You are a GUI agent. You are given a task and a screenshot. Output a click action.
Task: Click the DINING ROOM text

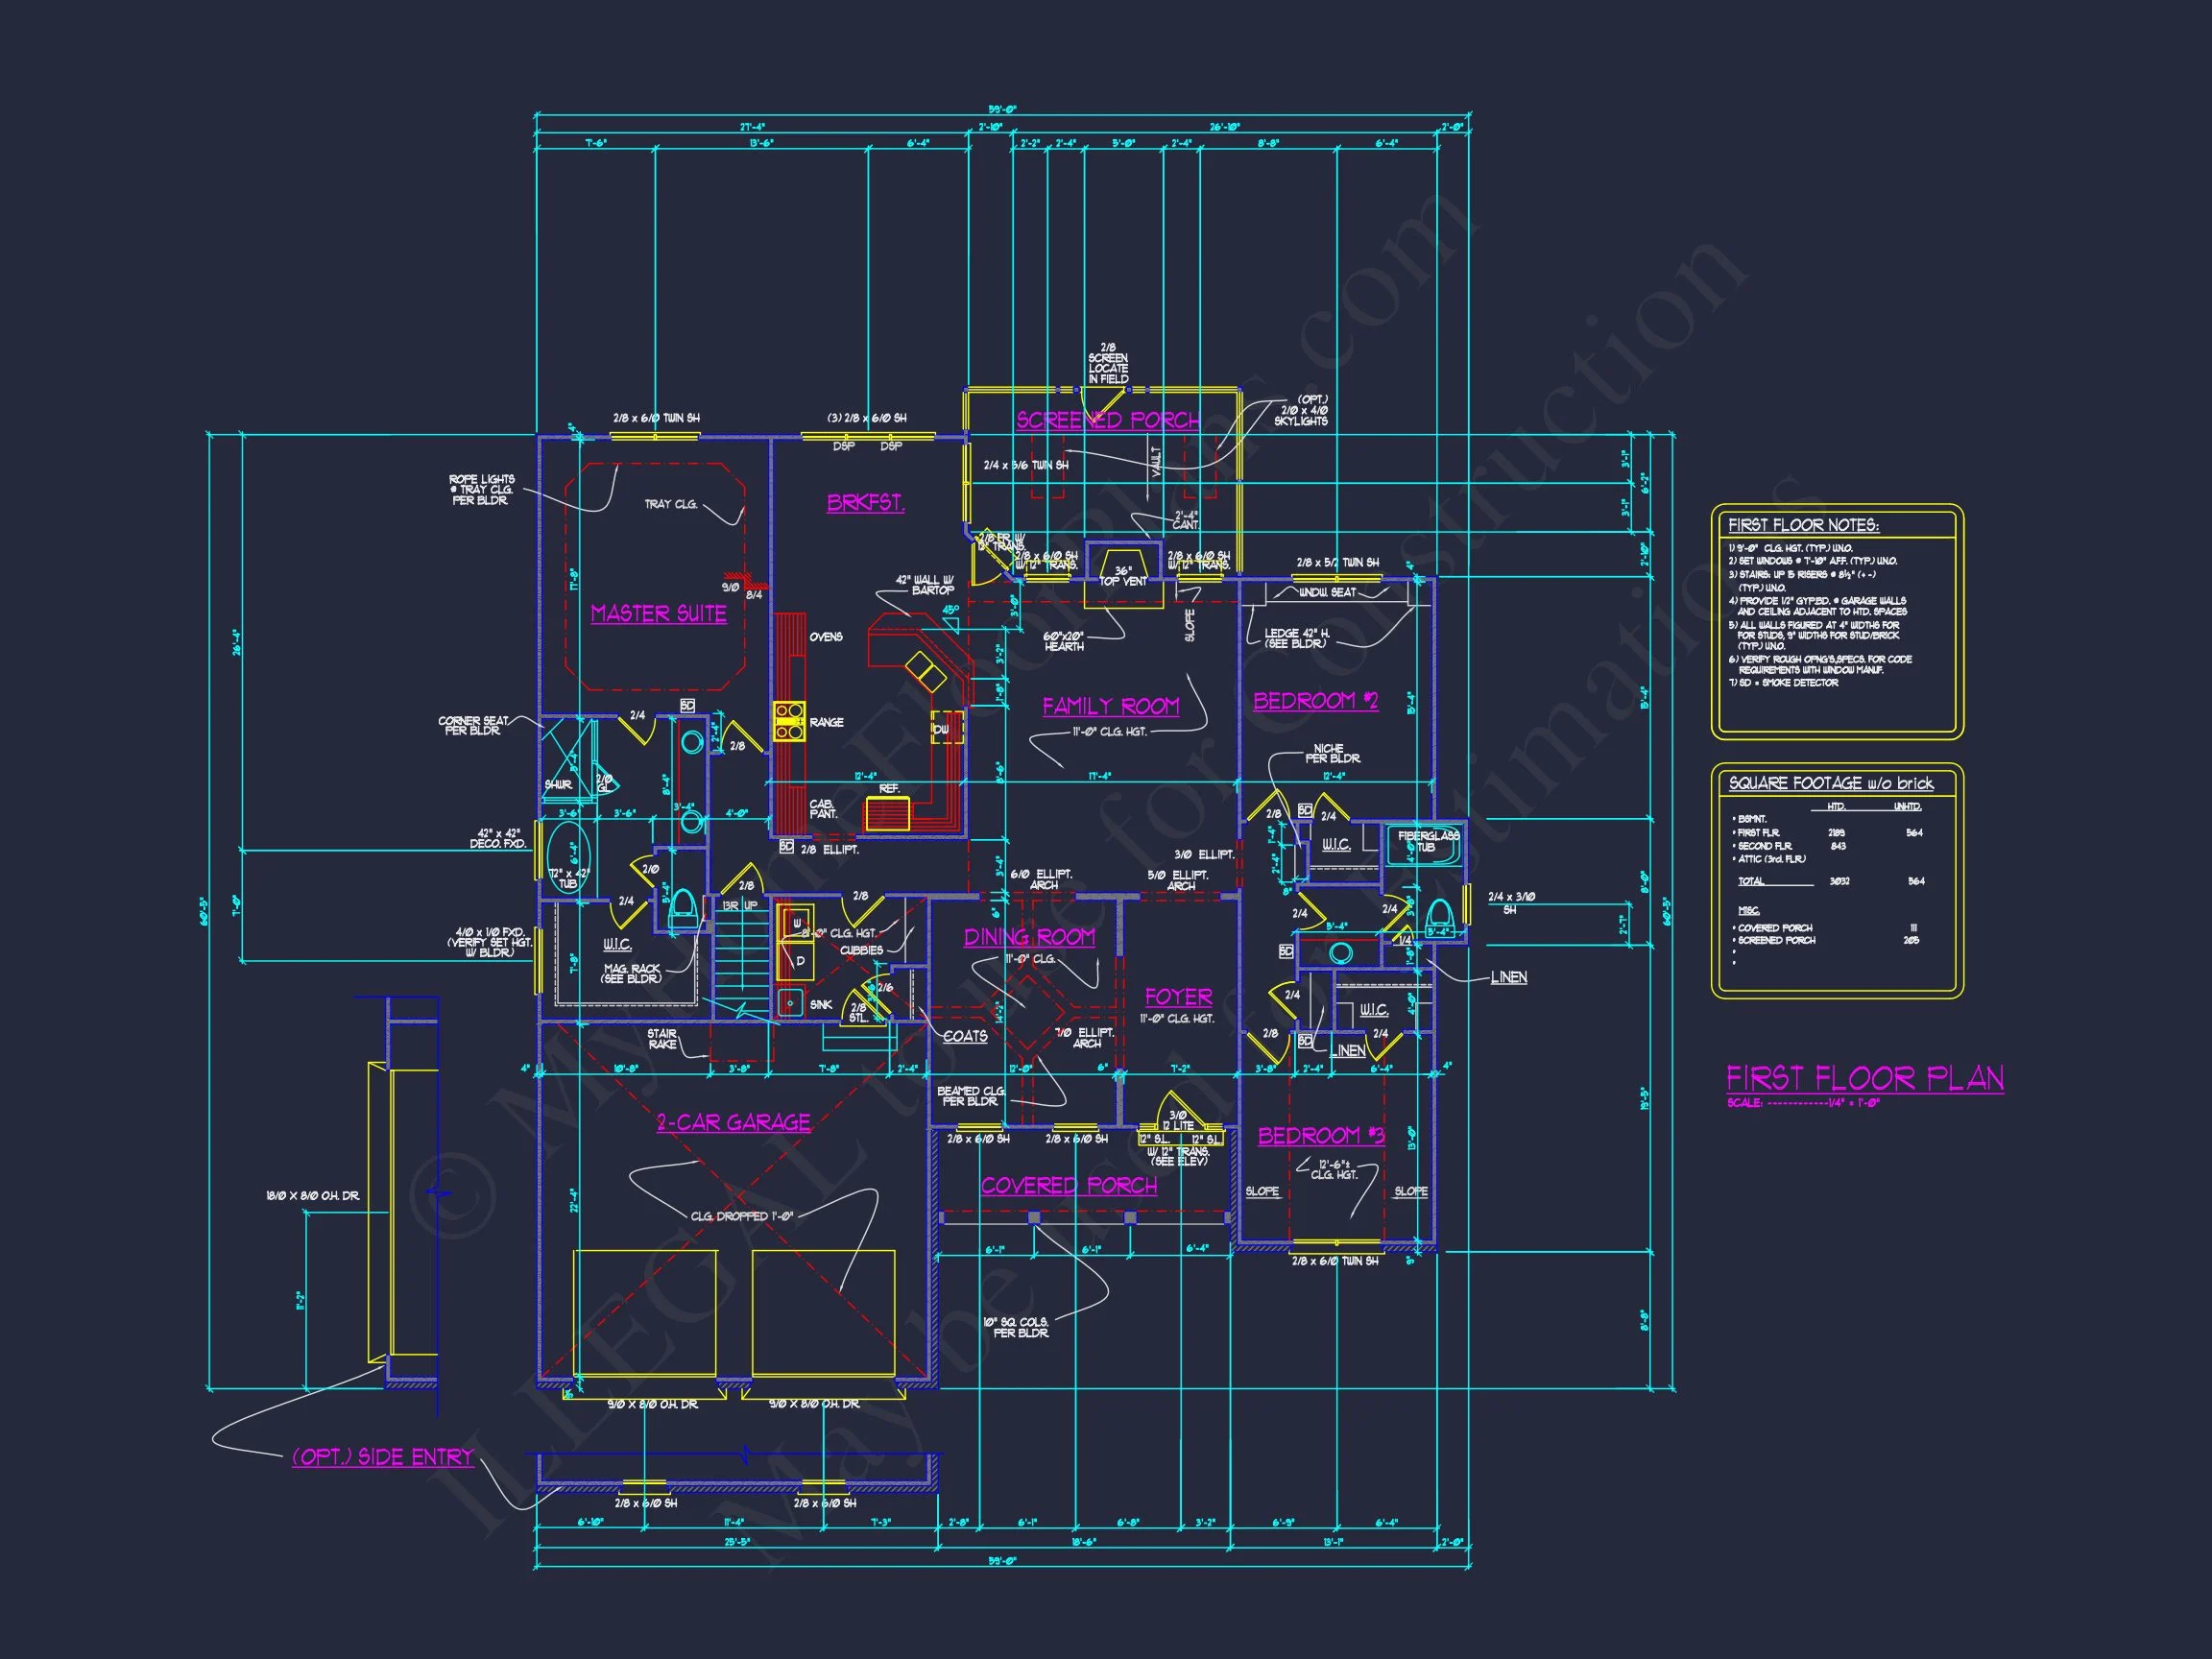click(x=1029, y=936)
